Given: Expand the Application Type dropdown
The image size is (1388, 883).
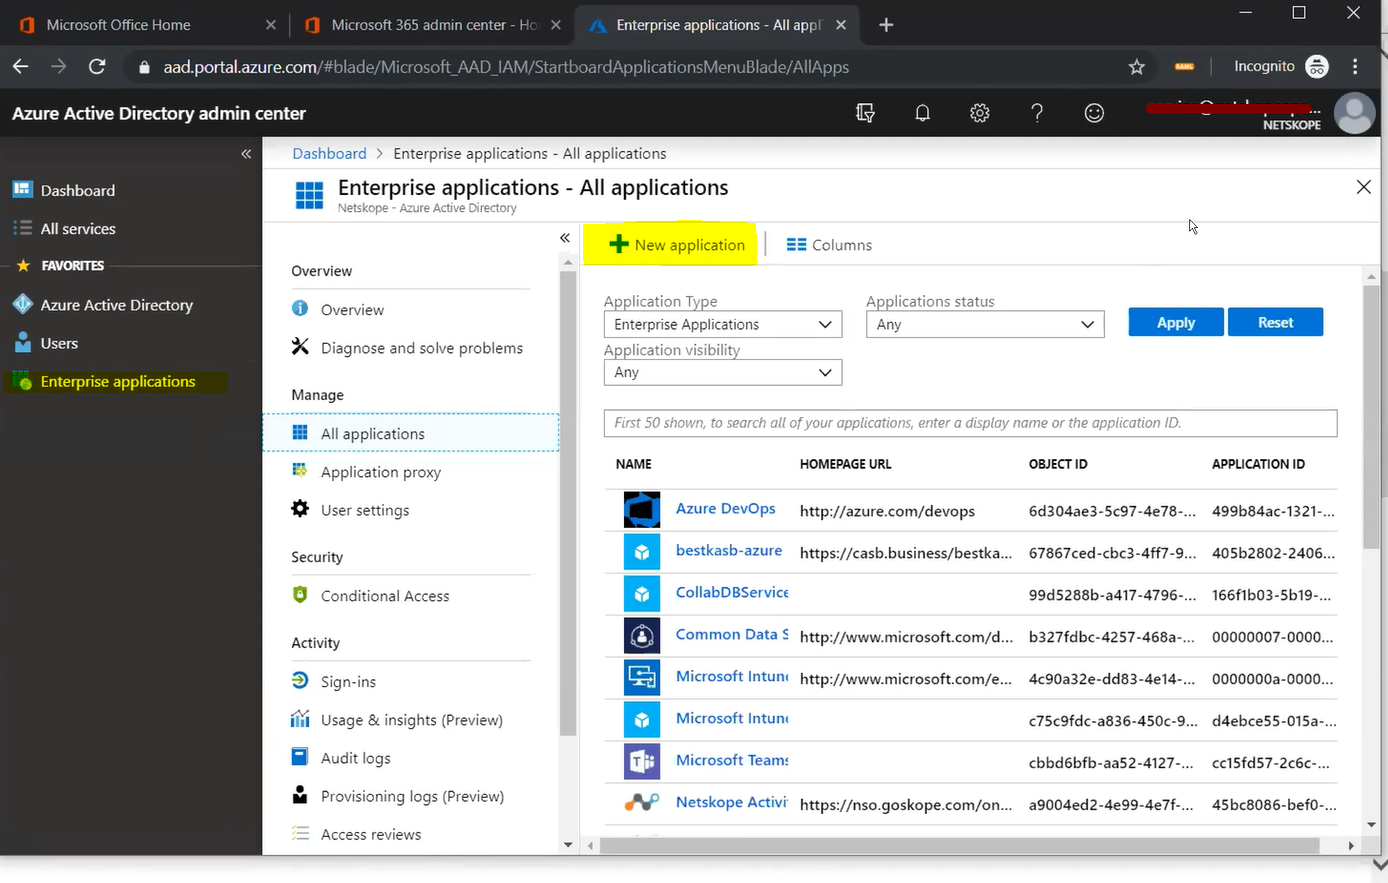Looking at the screenshot, I should (x=722, y=324).
